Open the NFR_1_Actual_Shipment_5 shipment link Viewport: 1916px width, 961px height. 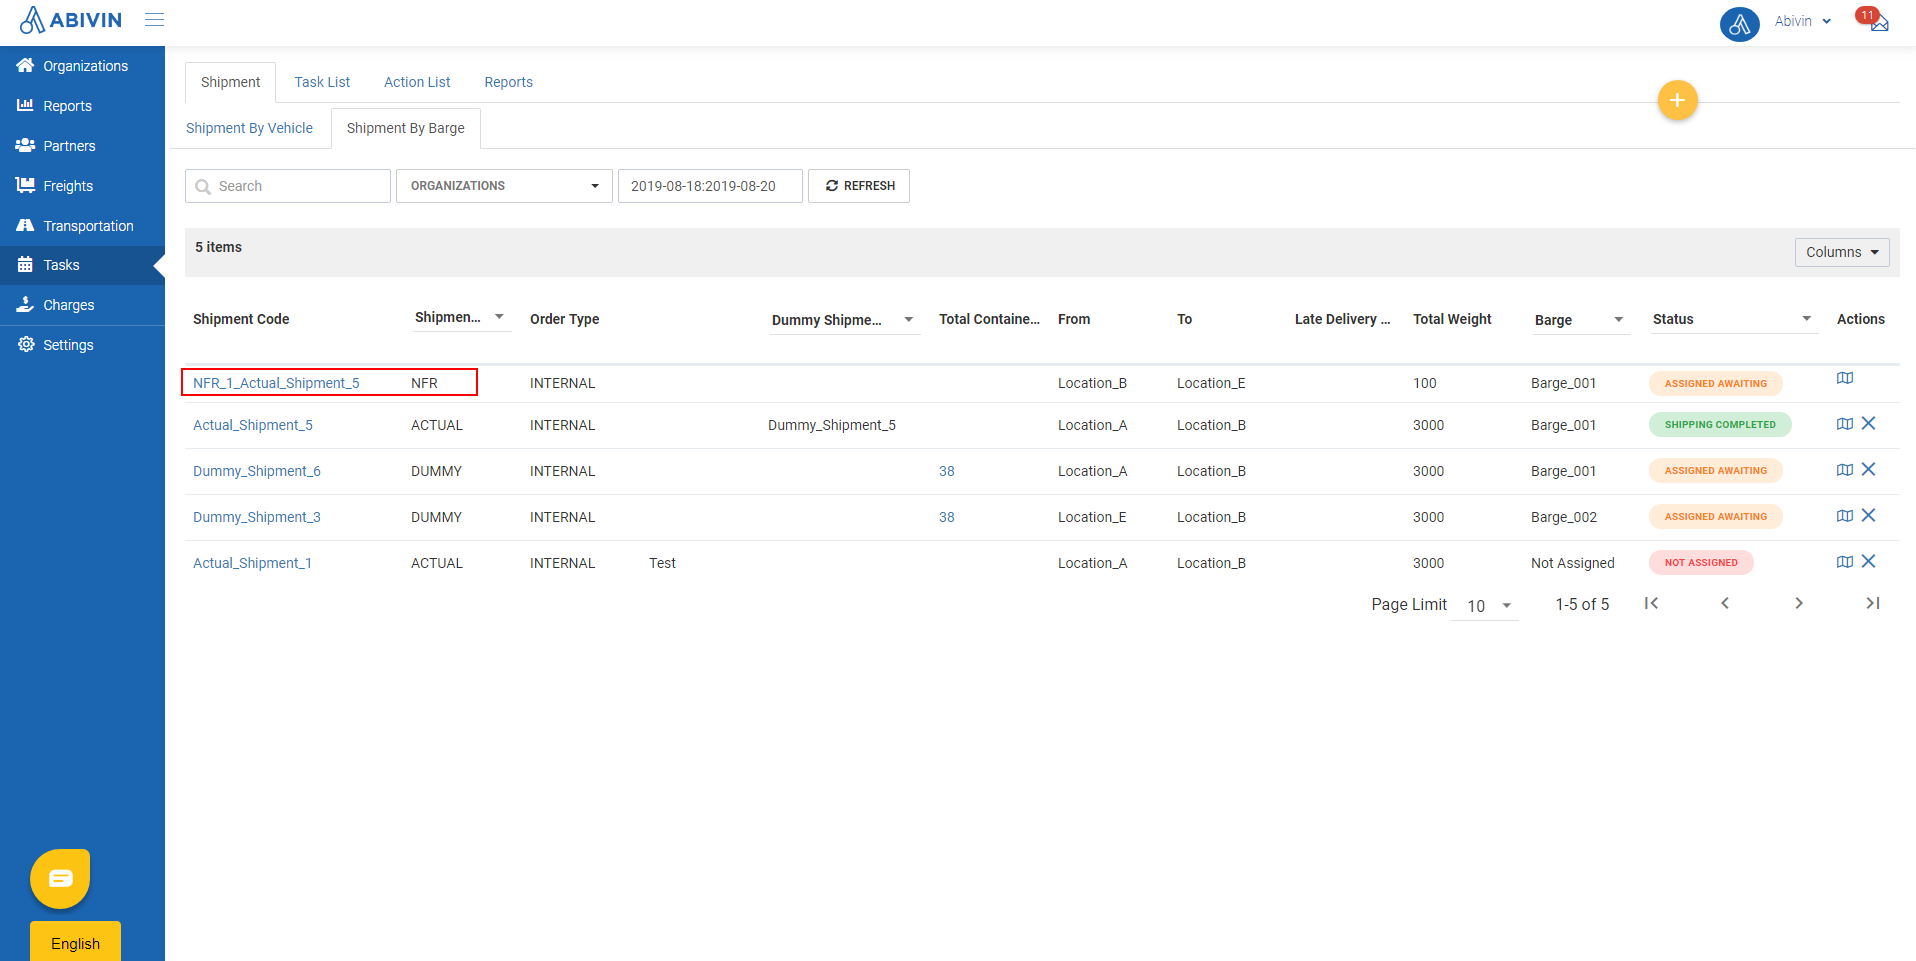click(x=276, y=383)
